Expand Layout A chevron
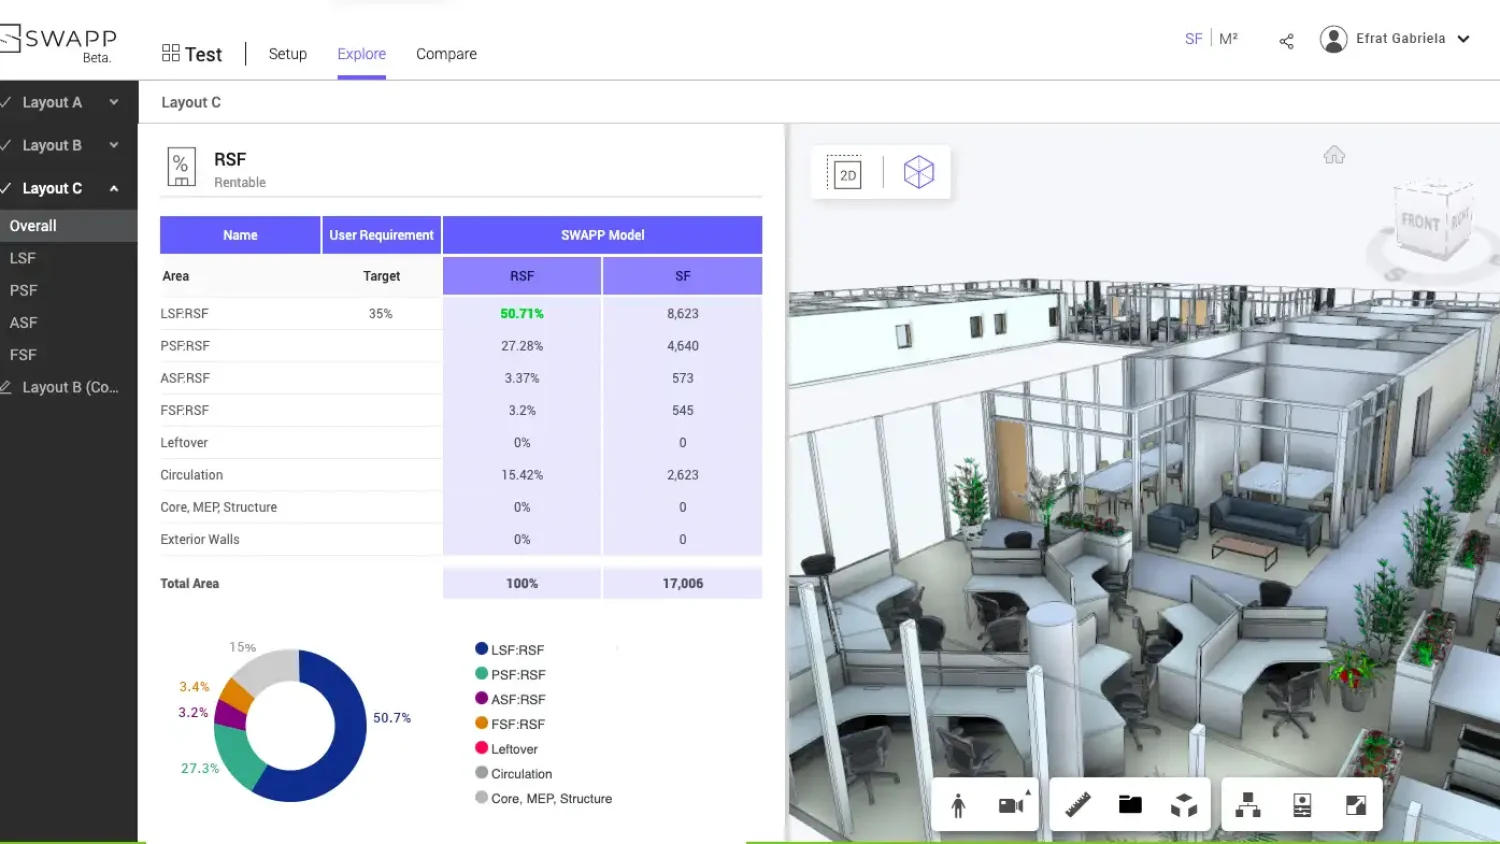The height and width of the screenshot is (844, 1500). [114, 102]
